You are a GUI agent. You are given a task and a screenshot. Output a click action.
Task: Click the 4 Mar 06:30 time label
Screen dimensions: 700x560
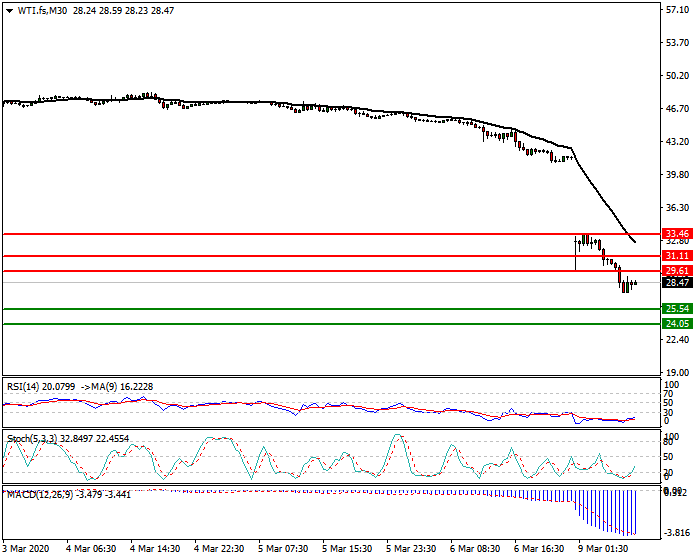[x=91, y=548]
